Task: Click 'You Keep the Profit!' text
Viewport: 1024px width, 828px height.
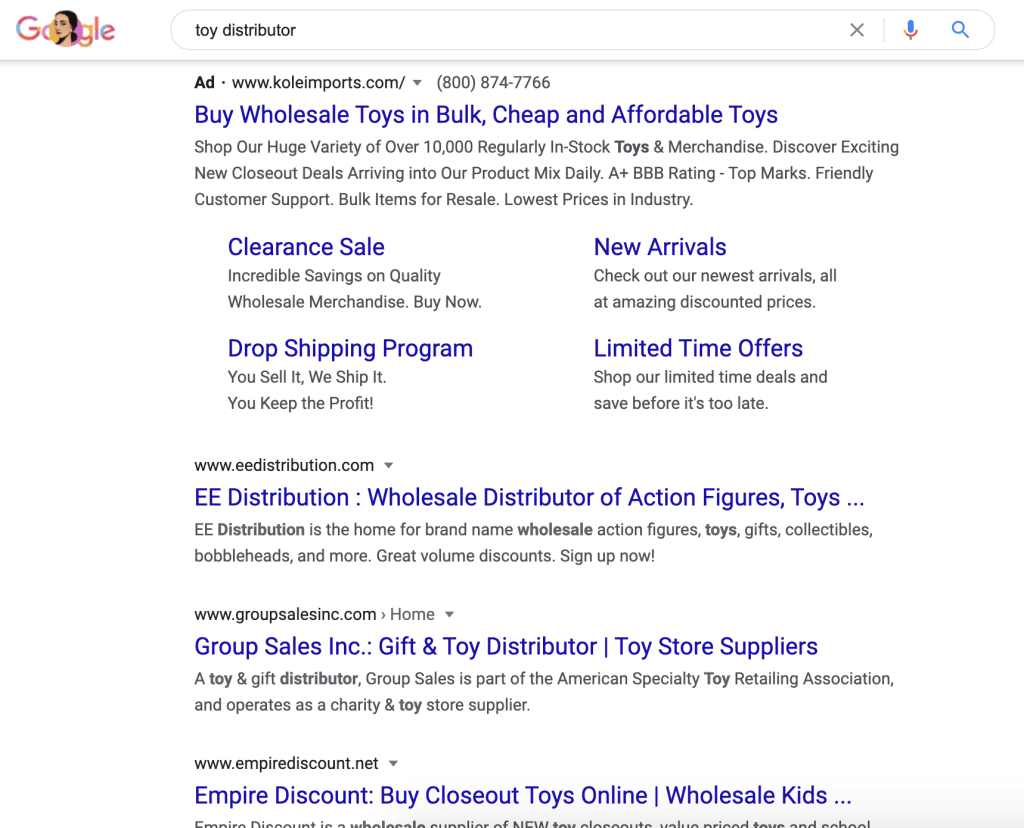Action: pos(300,404)
